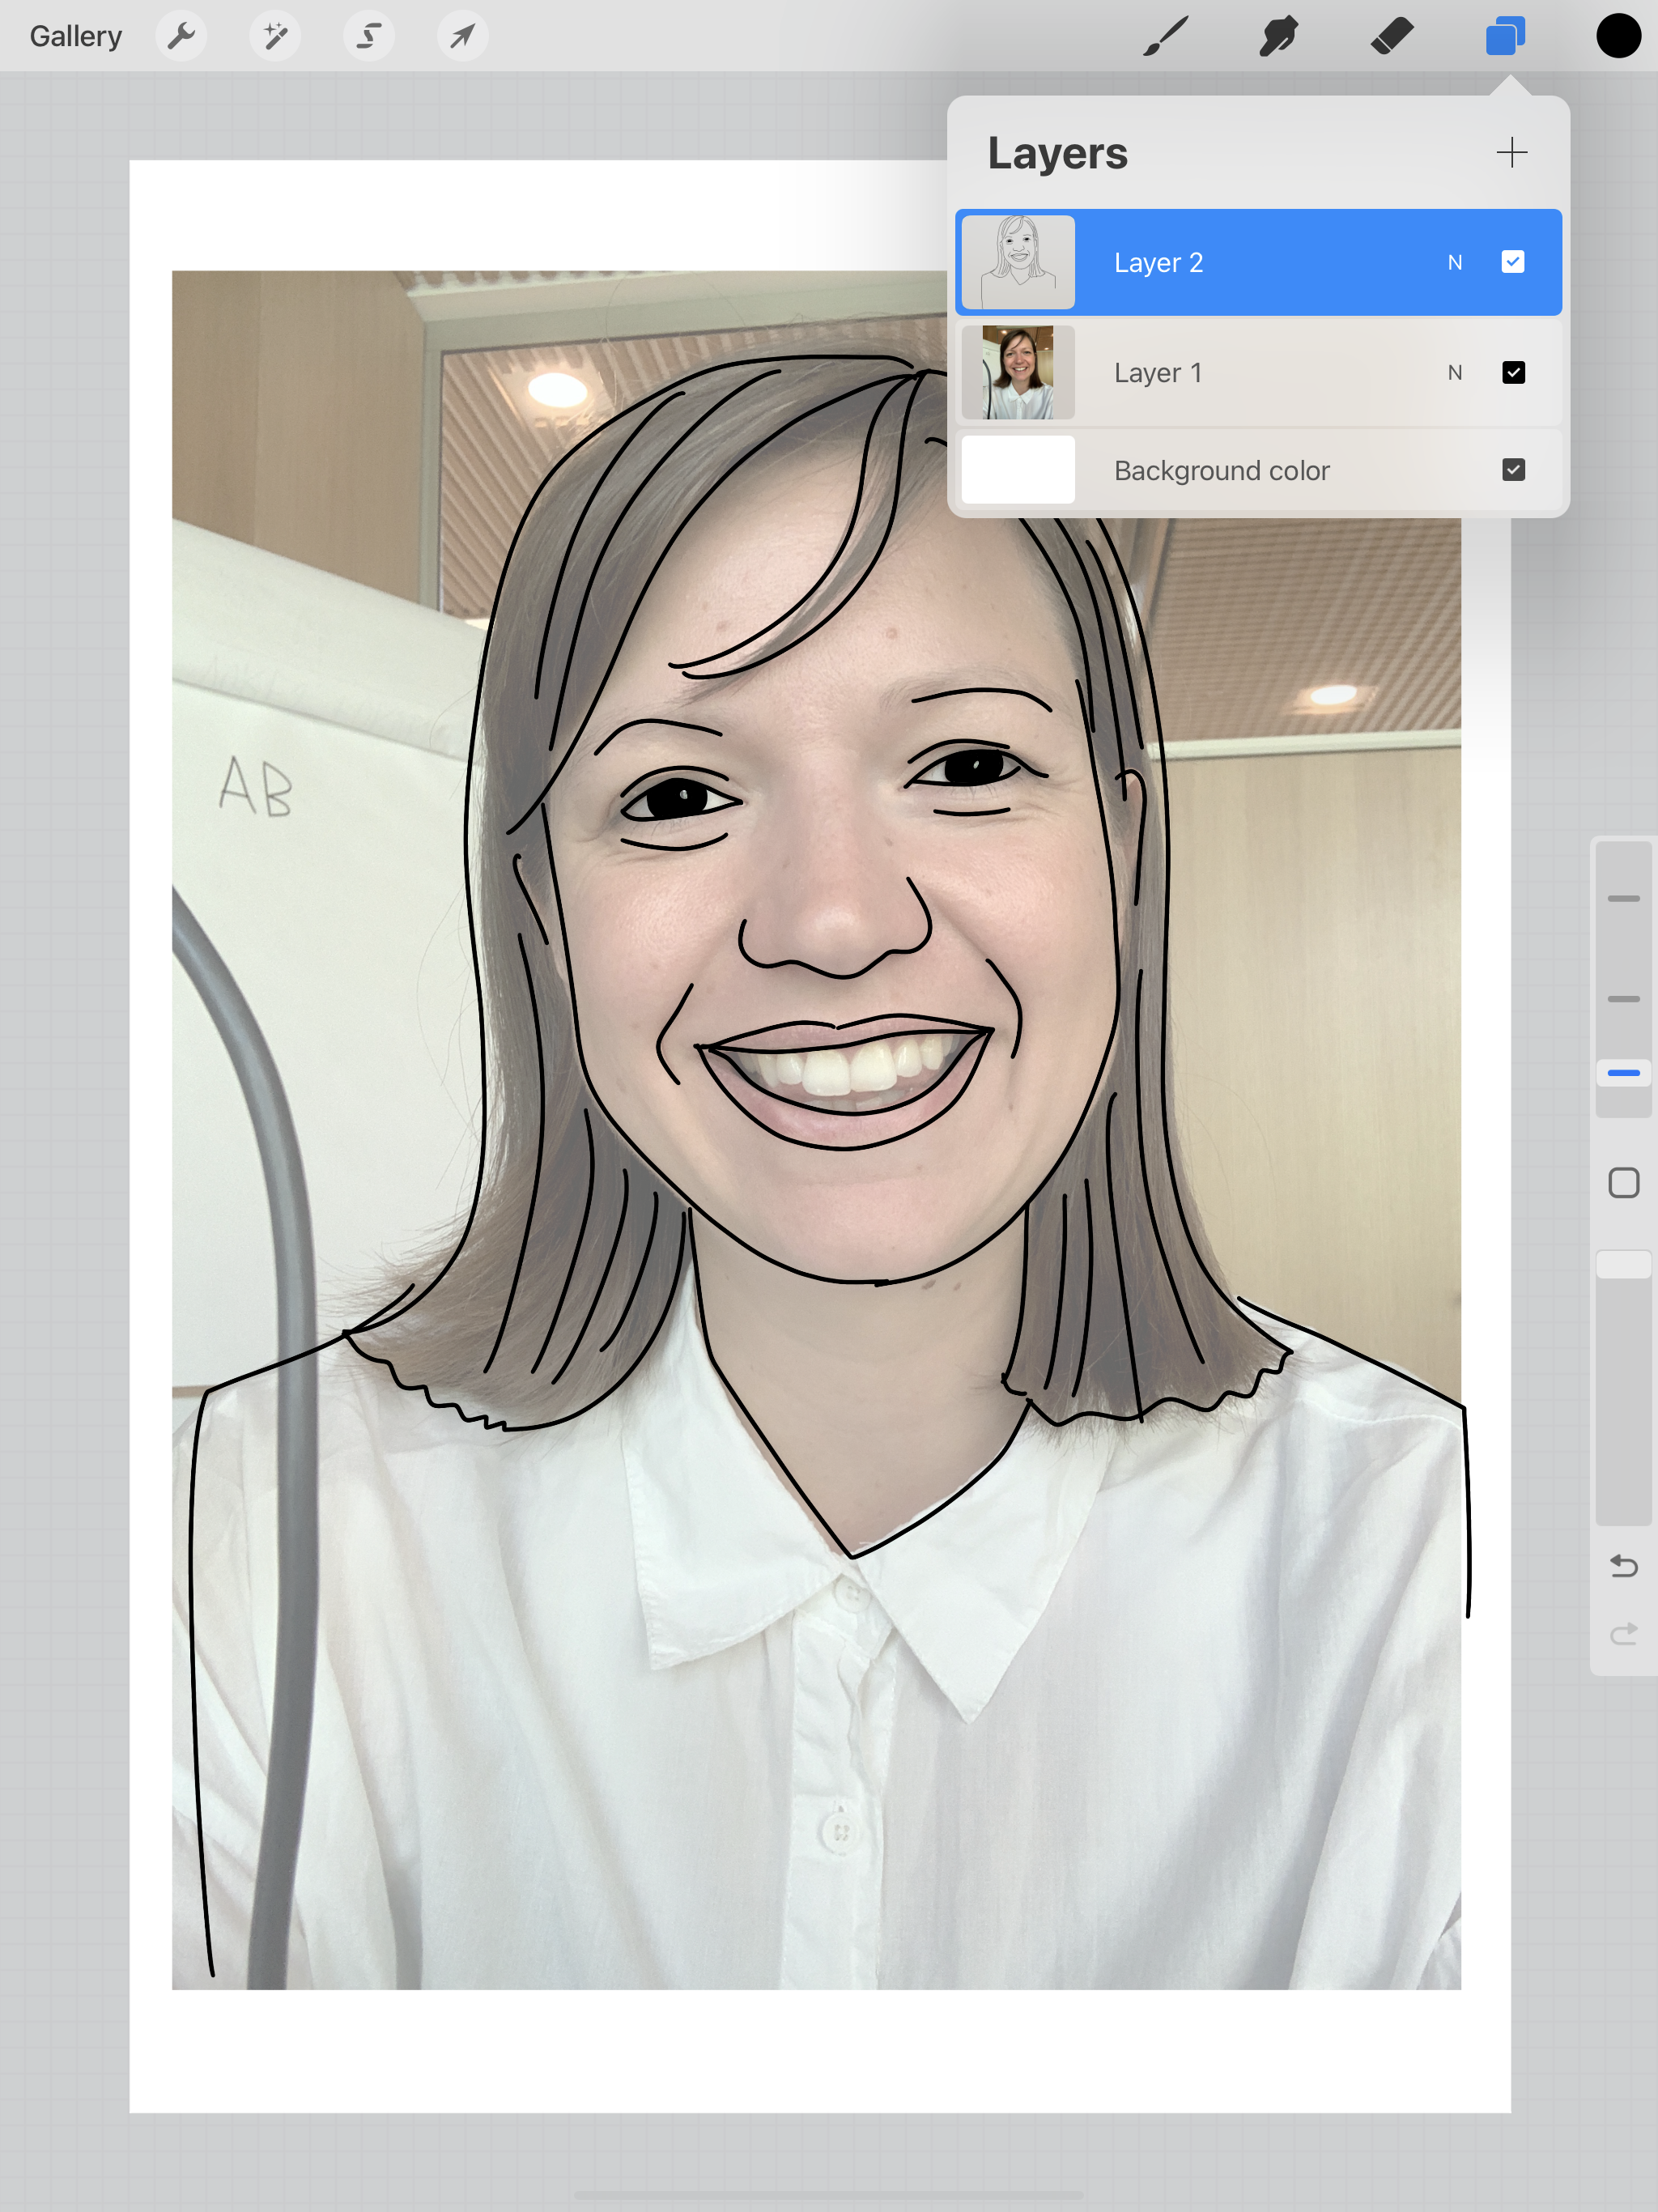1658x2212 pixels.
Task: Tap the Layer 2 sketch thumbnail
Action: coord(1018,263)
